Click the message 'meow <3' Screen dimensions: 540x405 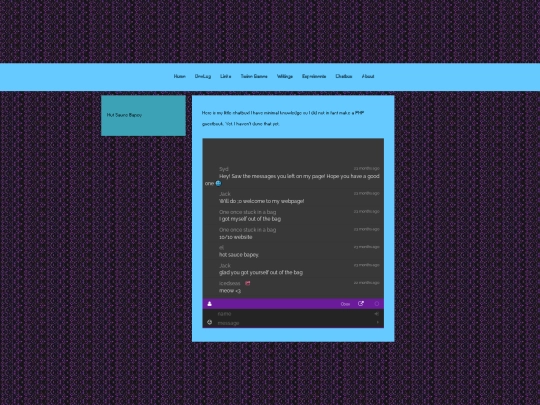point(230,291)
